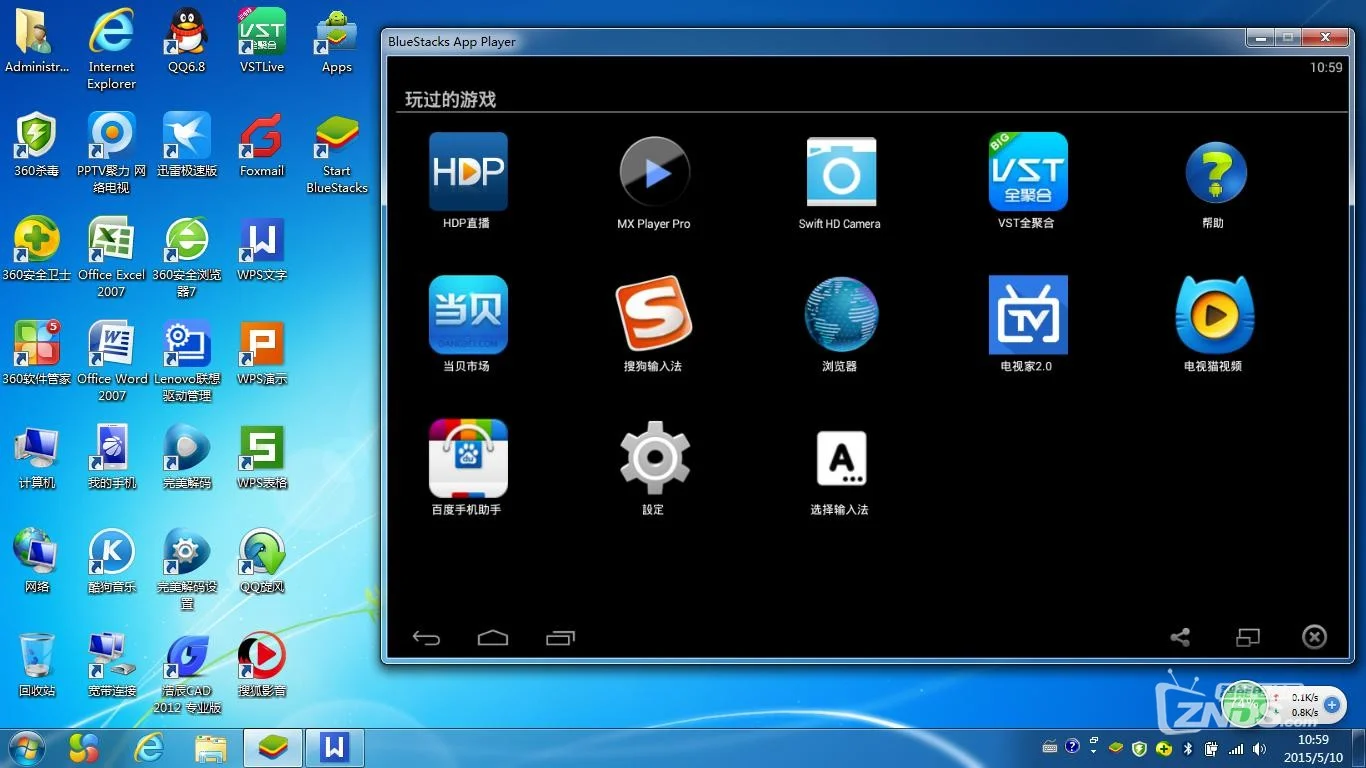Select the 浩辰CAD 2012 专业版 icon
This screenshot has width=1366, height=768.
point(187,672)
